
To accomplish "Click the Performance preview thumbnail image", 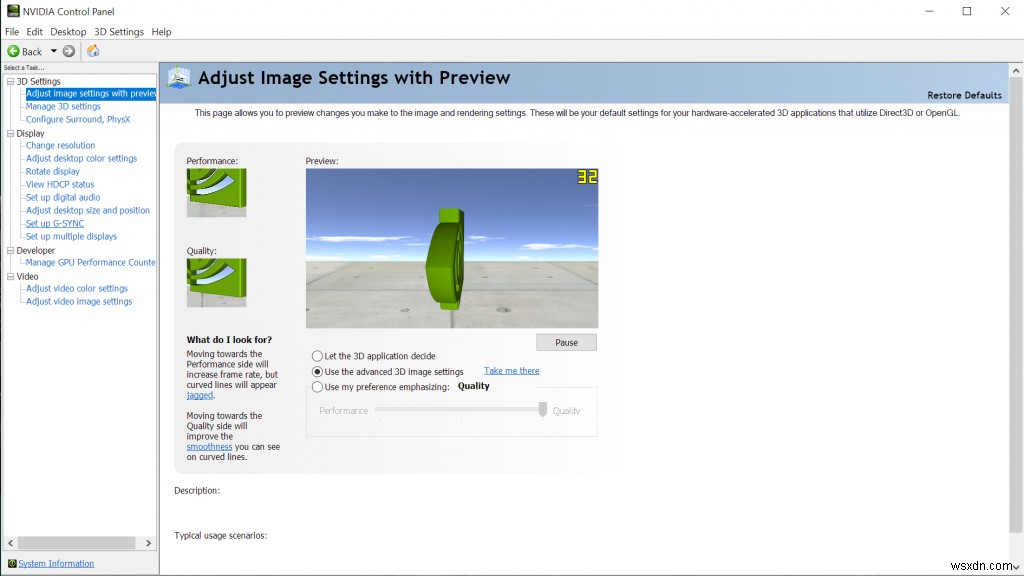I will click(x=216, y=194).
